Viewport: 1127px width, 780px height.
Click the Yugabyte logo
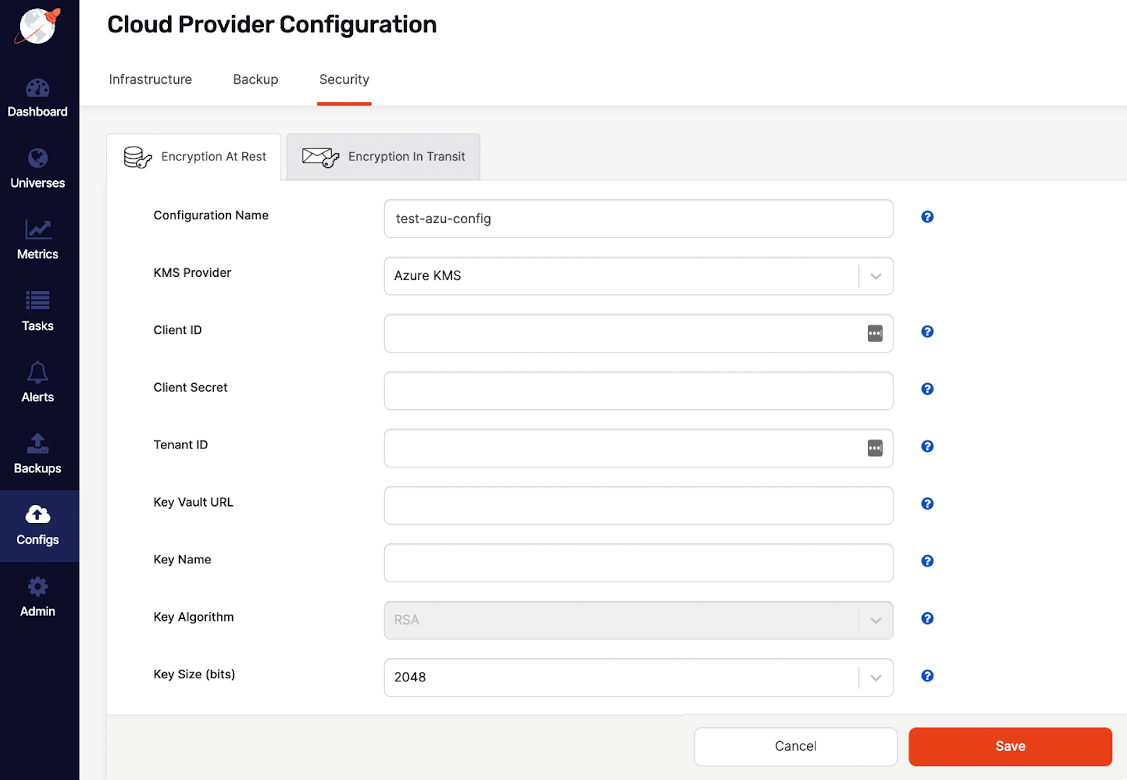[38, 25]
